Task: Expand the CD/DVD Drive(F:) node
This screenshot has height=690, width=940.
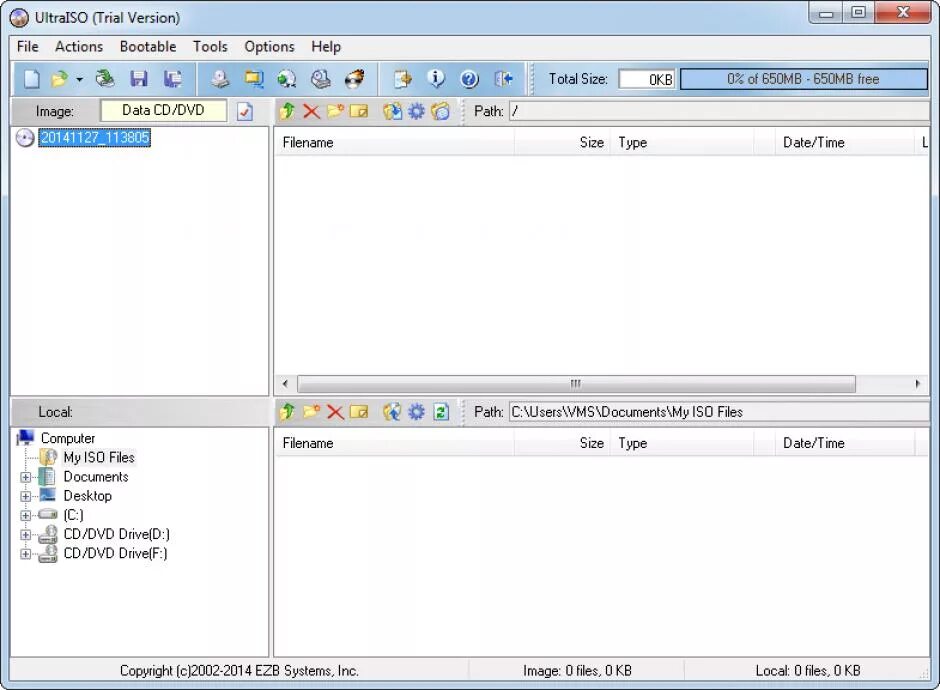Action: 25,554
